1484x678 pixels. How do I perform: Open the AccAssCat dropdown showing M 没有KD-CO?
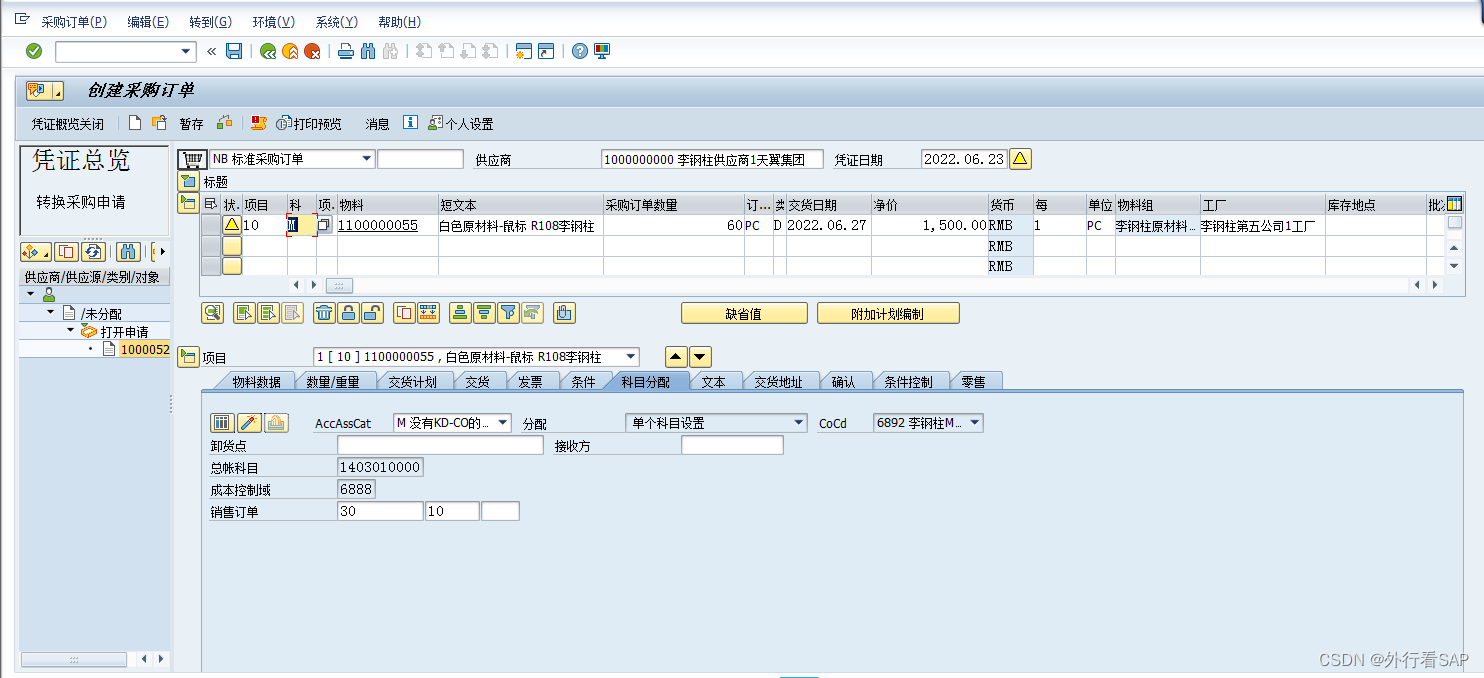[502, 422]
